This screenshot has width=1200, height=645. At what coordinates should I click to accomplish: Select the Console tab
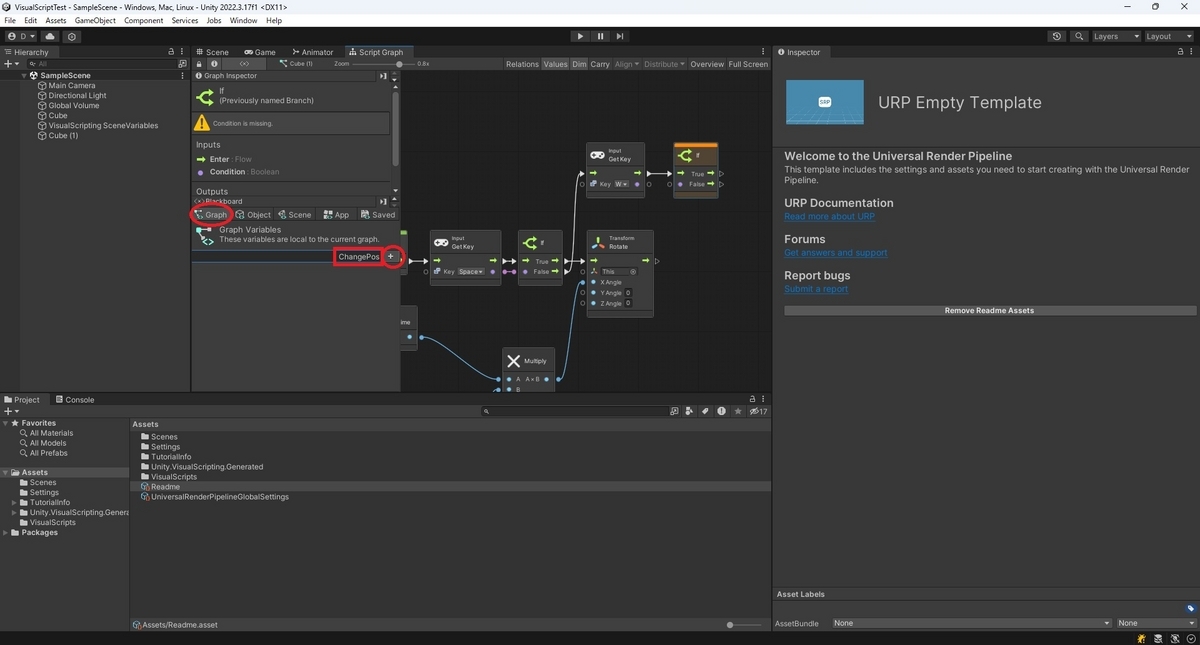pos(74,399)
